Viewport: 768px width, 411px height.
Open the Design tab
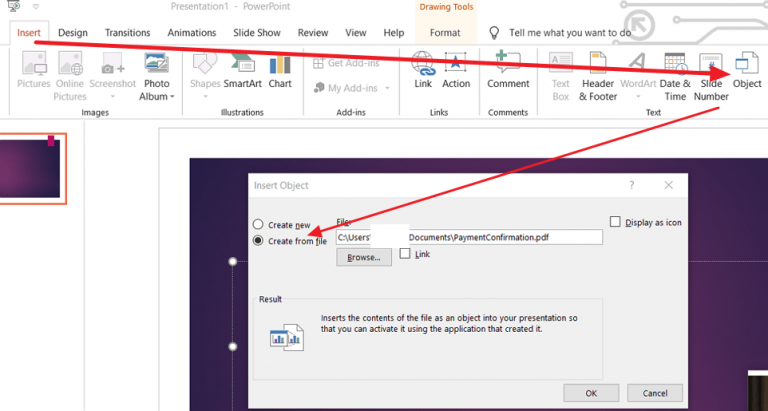[x=72, y=33]
